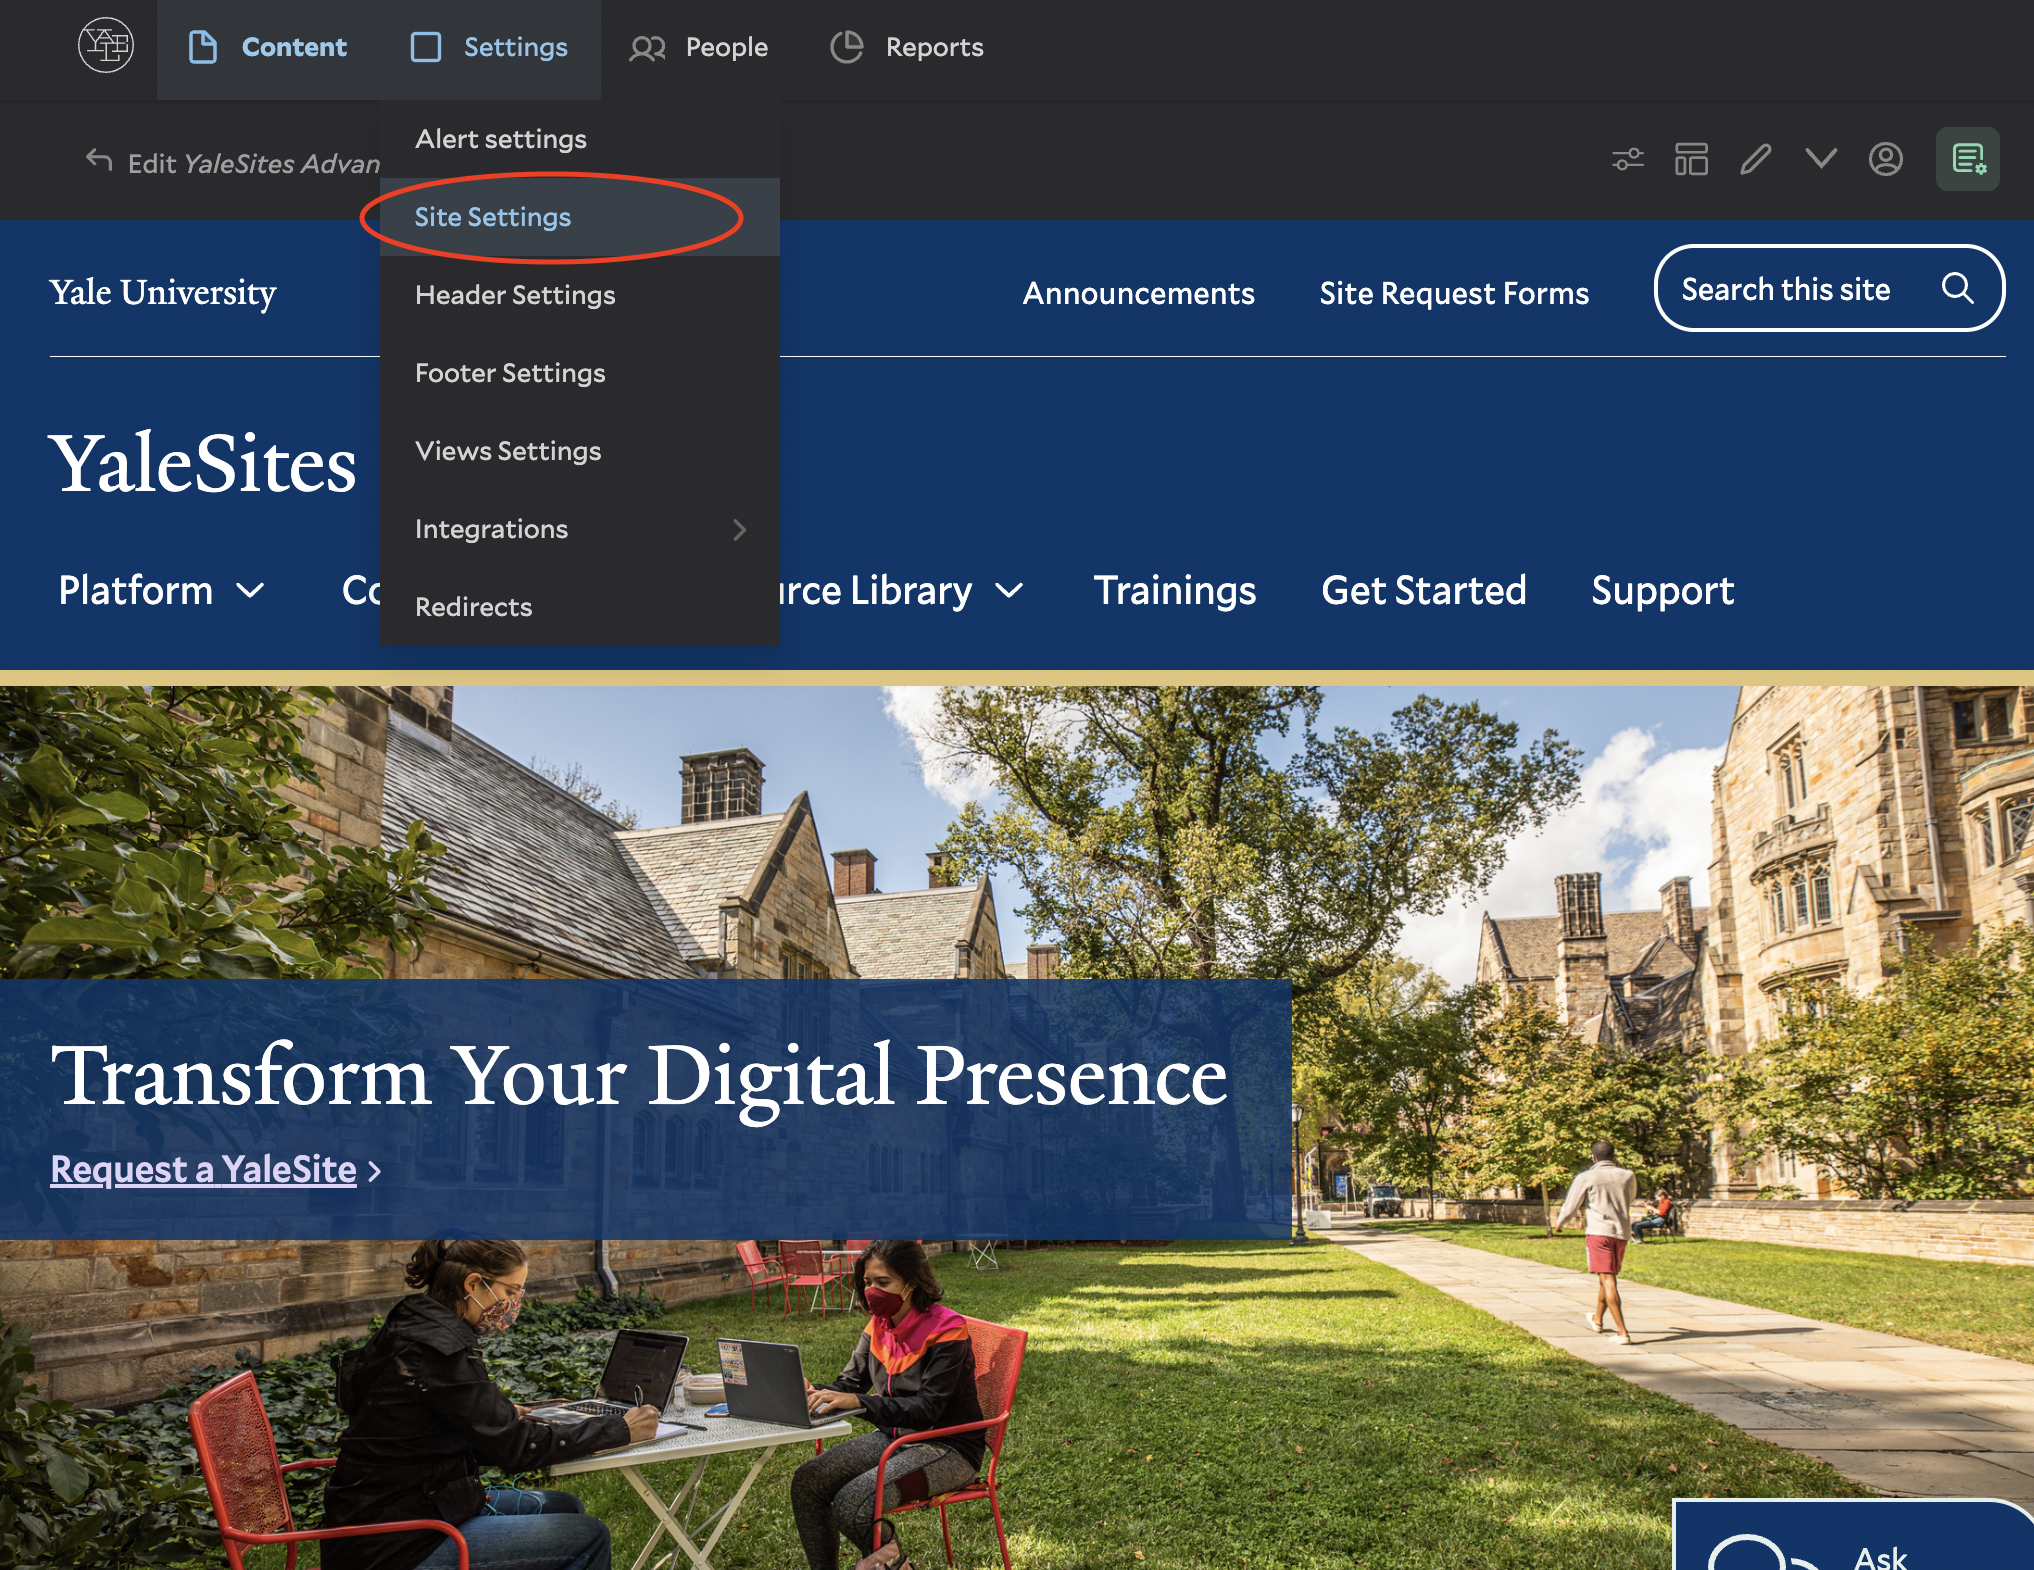The height and width of the screenshot is (1570, 2034).
Task: Open Footer Settings option
Action: [x=580, y=373]
